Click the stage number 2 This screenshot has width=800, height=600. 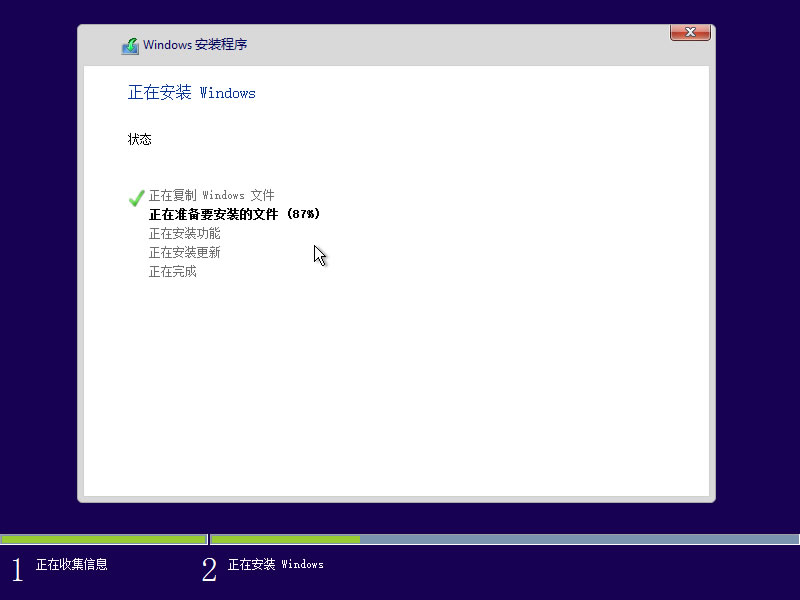point(209,569)
